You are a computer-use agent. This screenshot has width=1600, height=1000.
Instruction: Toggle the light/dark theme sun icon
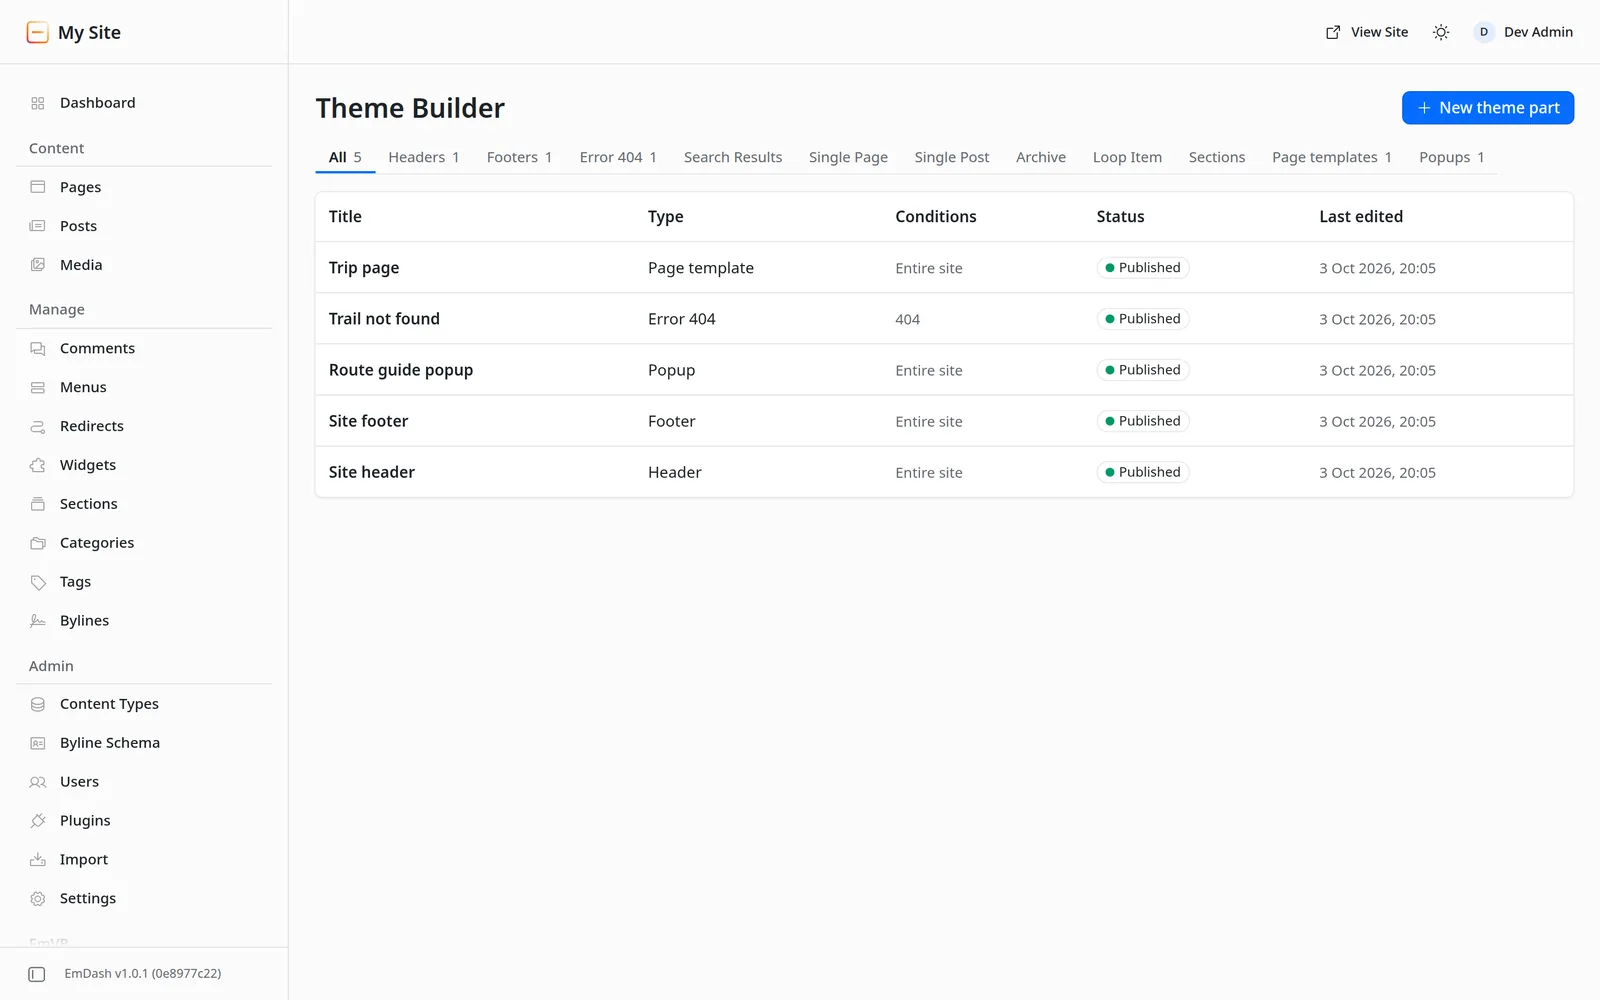[1441, 32]
